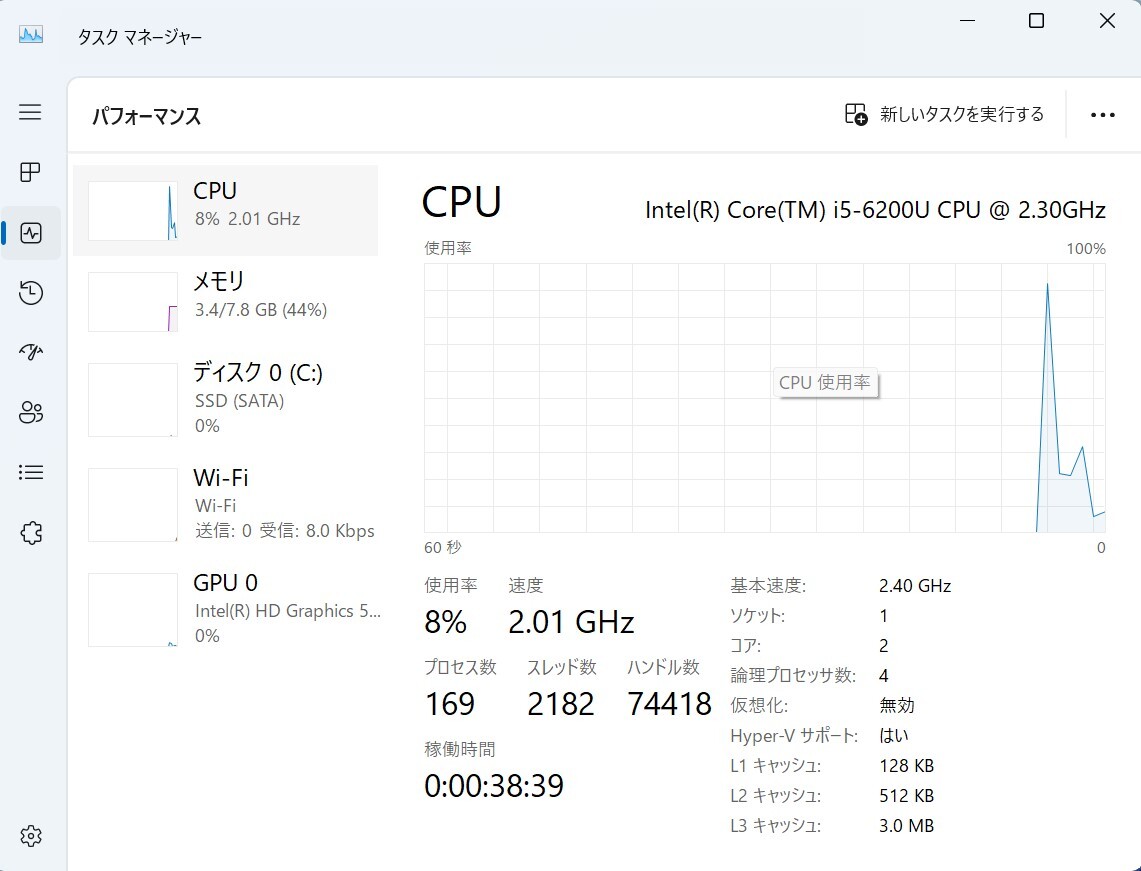Select the メモリ performance entry
Viewport: 1141px width, 871px height.
pos(225,296)
